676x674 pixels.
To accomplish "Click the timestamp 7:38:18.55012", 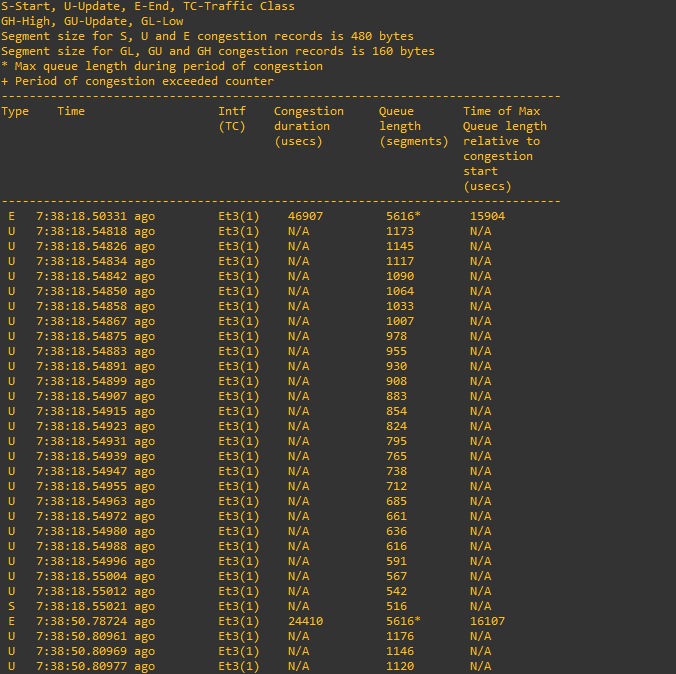I will coord(81,591).
